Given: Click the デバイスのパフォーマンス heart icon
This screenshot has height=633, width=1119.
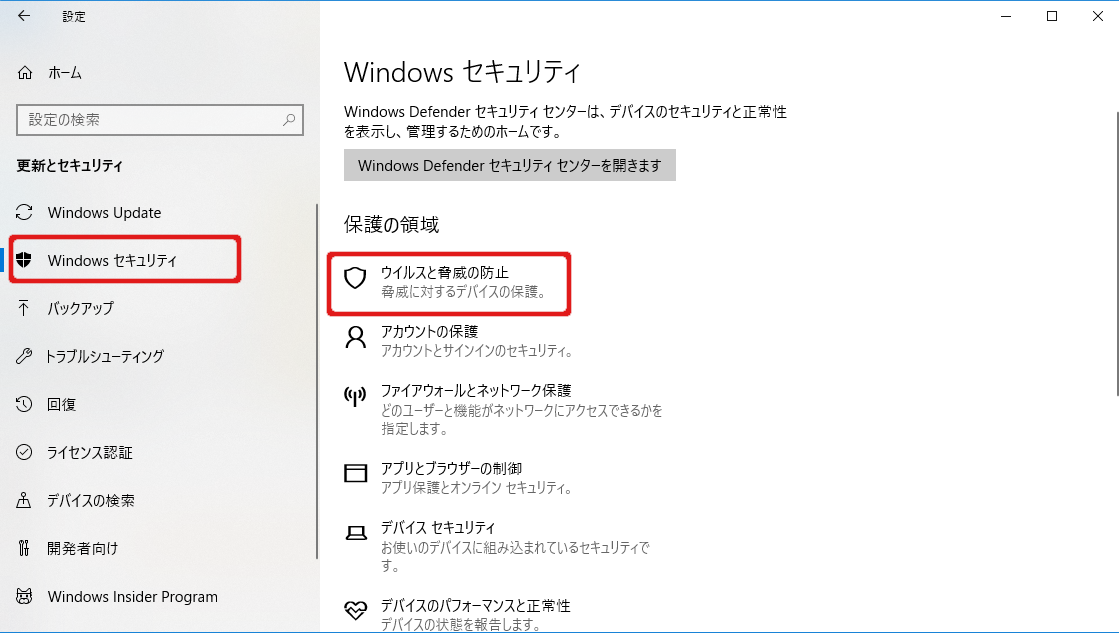Looking at the screenshot, I should pyautogui.click(x=355, y=609).
